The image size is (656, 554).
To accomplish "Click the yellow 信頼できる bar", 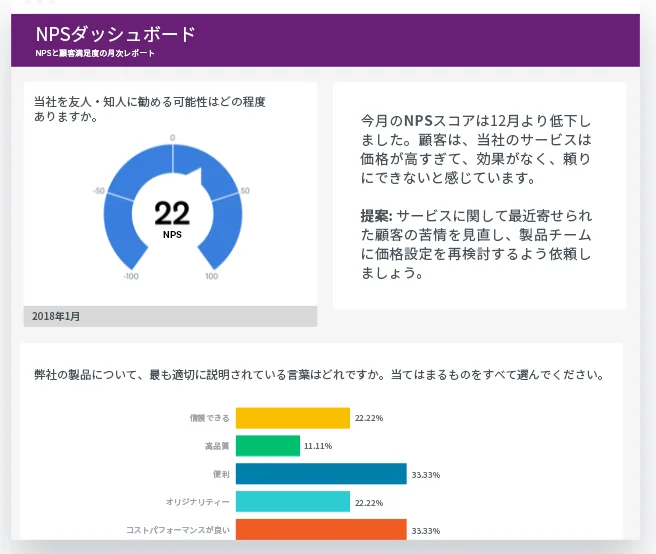I will [x=292, y=418].
